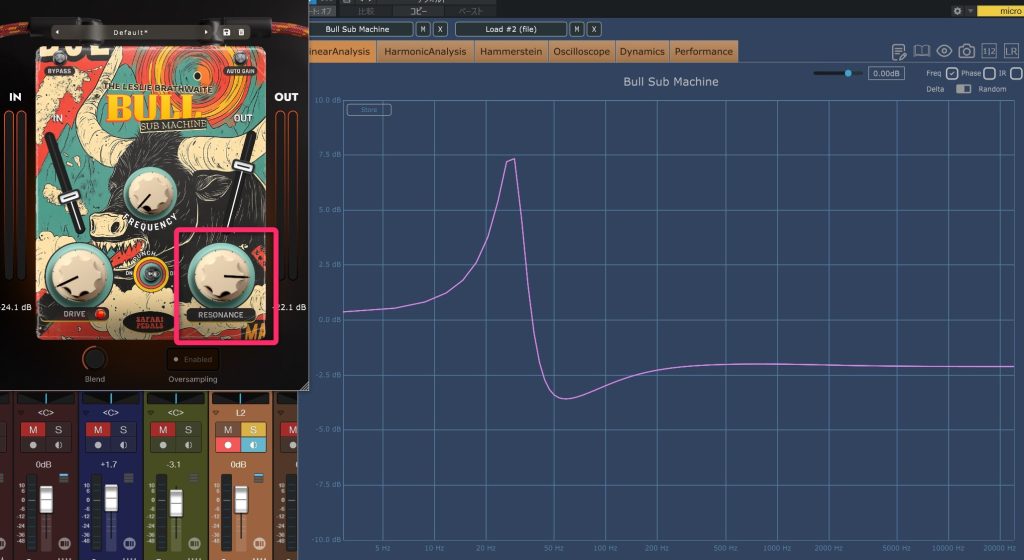Image resolution: width=1024 pixels, height=560 pixels.
Task: Uncheck the Freq checkbox
Action: coord(952,73)
